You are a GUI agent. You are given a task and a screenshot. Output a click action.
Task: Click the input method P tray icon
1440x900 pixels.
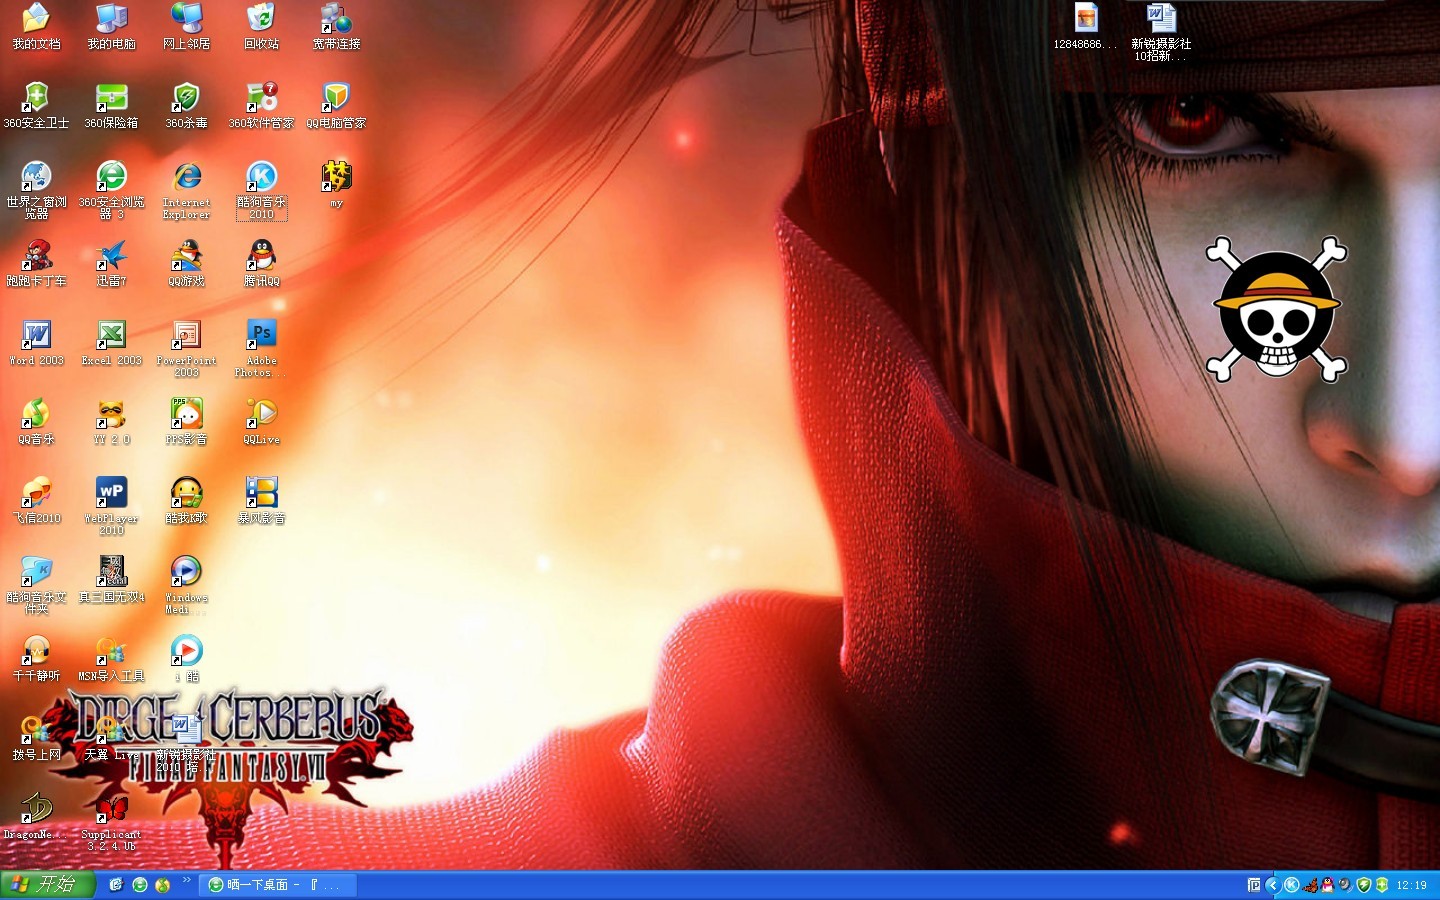tap(1254, 885)
